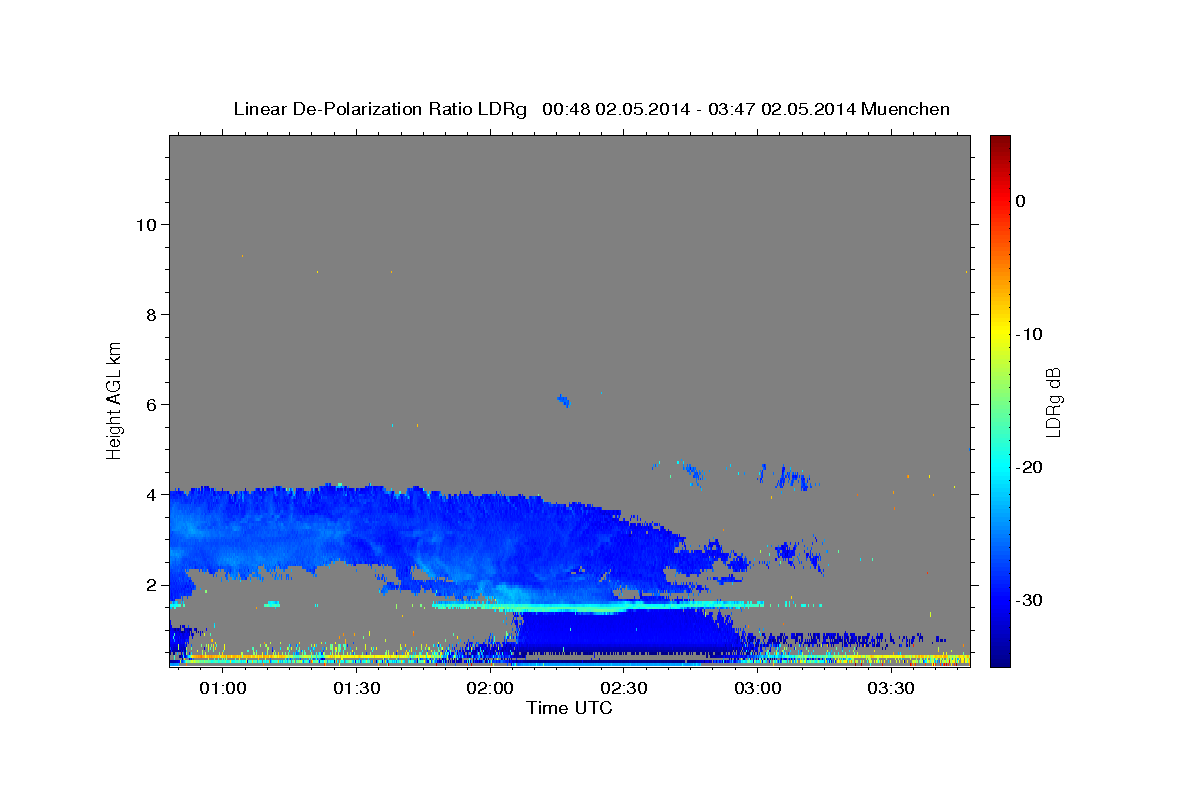The height and width of the screenshot is (800, 1200).
Task: Click the '03:00' time axis label
Action: pos(757,689)
